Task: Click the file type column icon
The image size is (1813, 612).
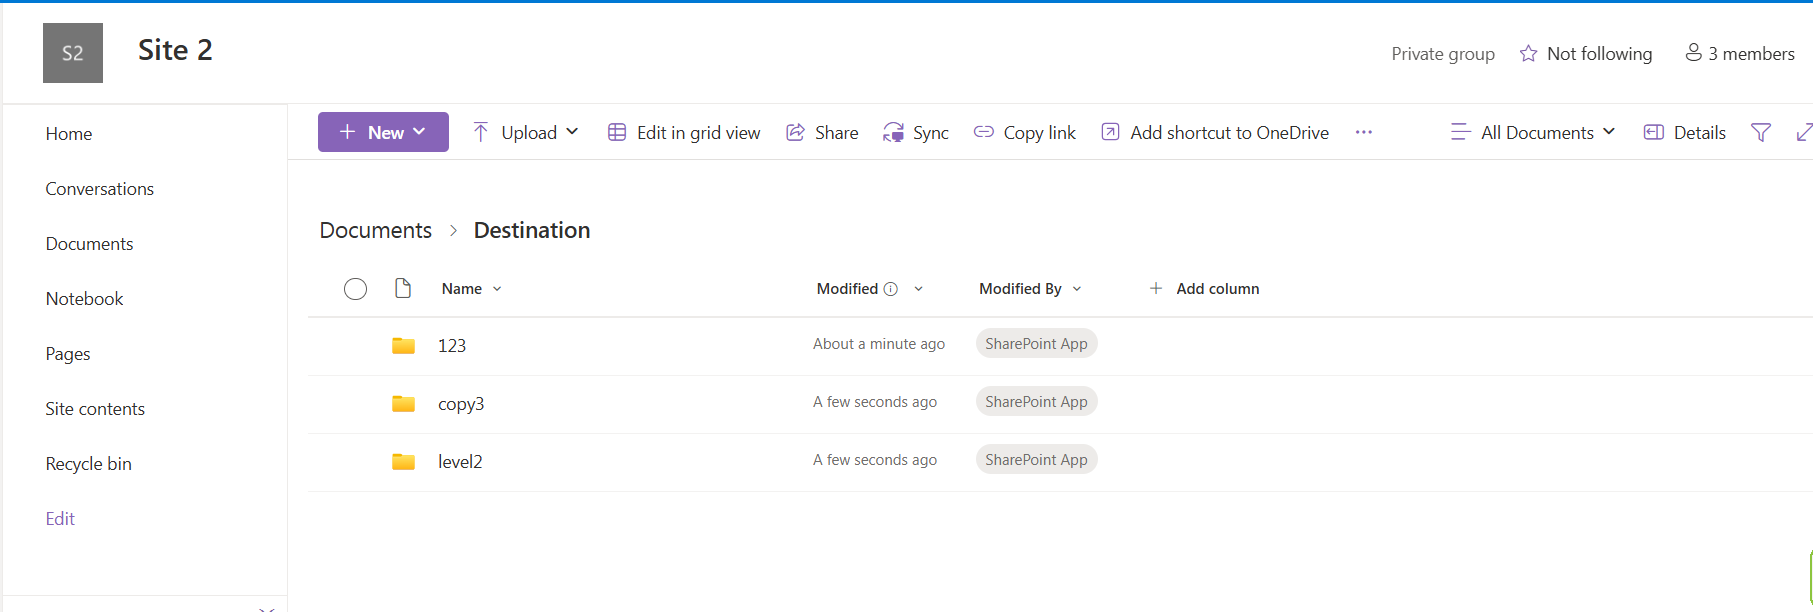Action: point(403,288)
